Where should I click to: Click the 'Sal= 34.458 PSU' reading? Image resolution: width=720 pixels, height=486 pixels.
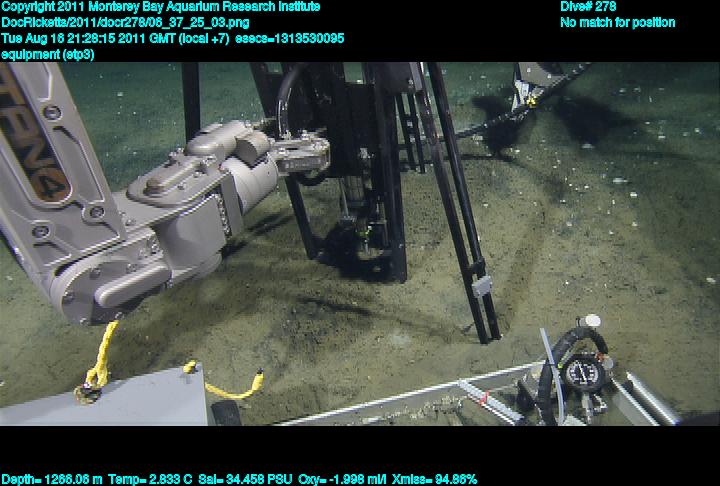(245, 480)
